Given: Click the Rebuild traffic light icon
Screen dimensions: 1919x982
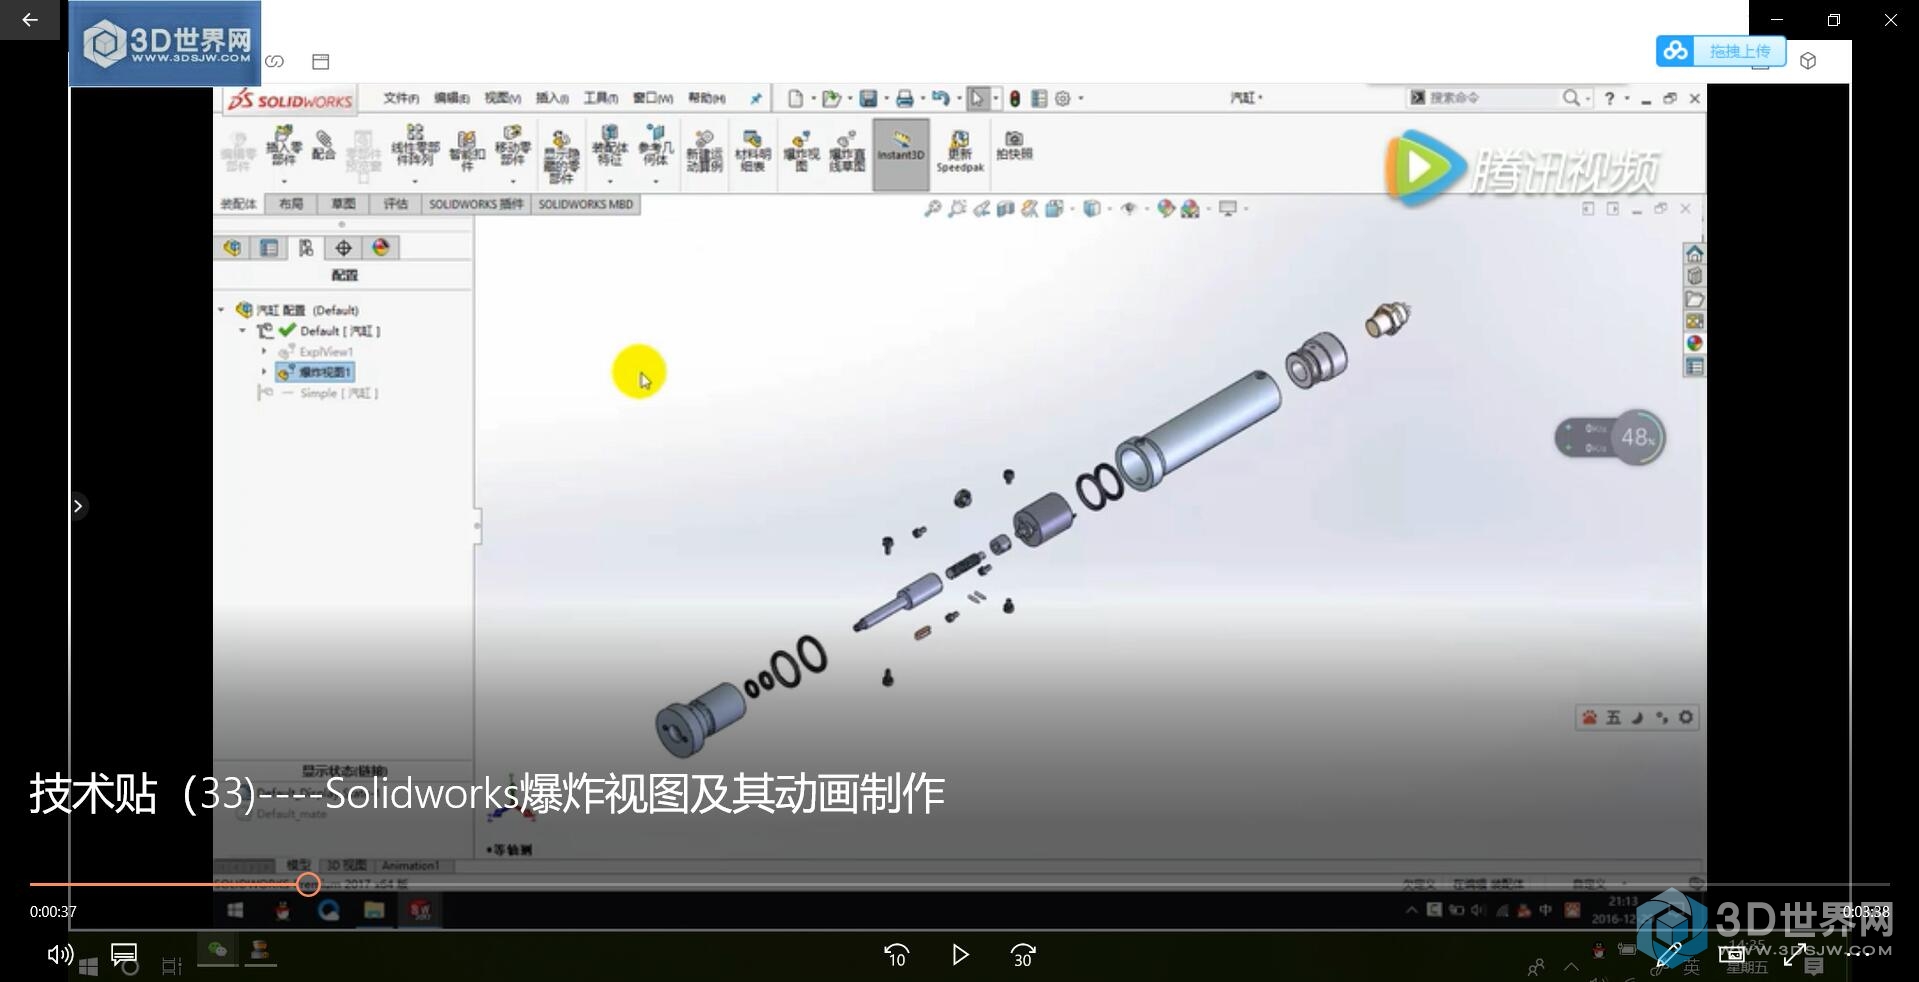Looking at the screenshot, I should point(1014,98).
